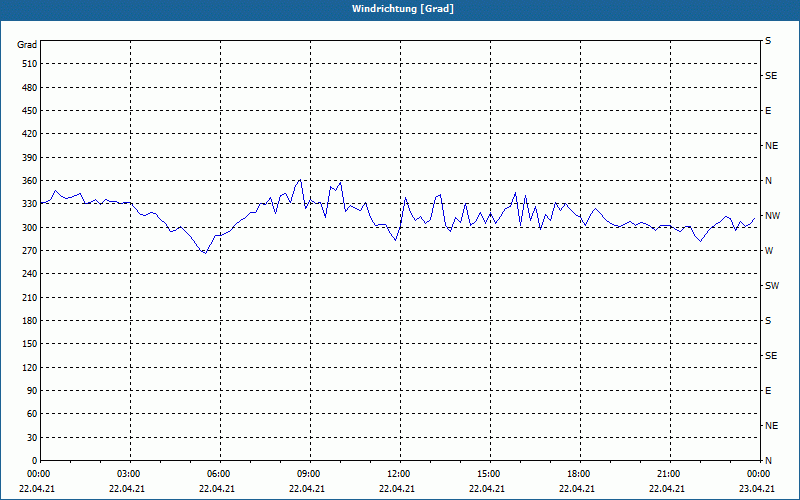800x500 pixels.
Task: Select the 0 degree axis label
Action: (x=35, y=461)
